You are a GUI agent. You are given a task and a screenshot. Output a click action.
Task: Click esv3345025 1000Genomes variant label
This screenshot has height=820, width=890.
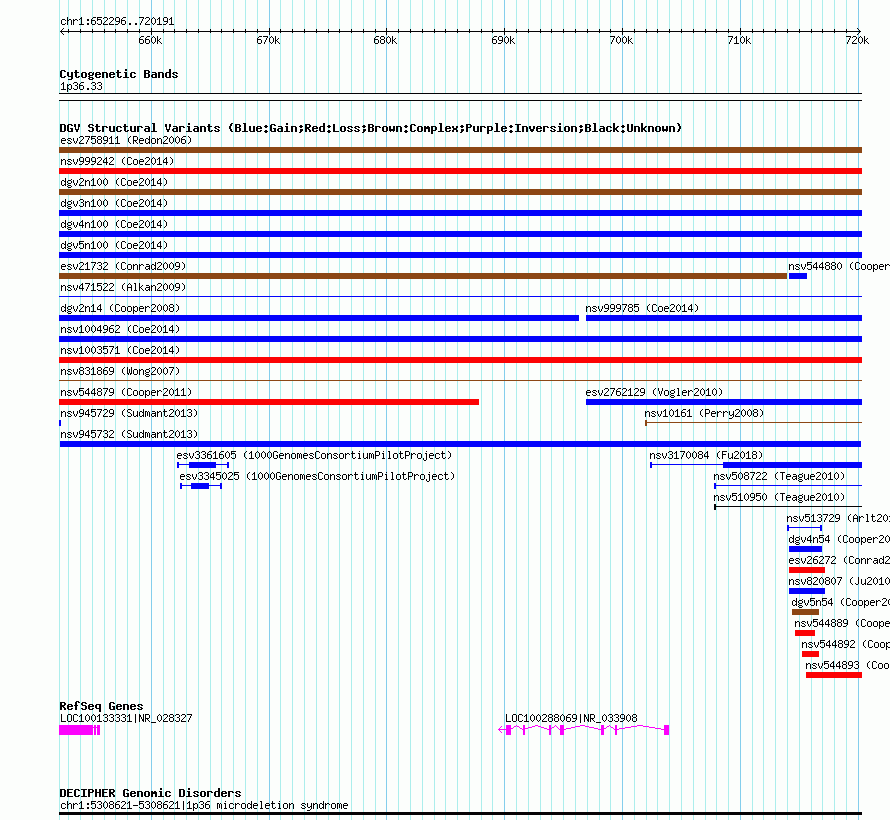(x=317, y=476)
